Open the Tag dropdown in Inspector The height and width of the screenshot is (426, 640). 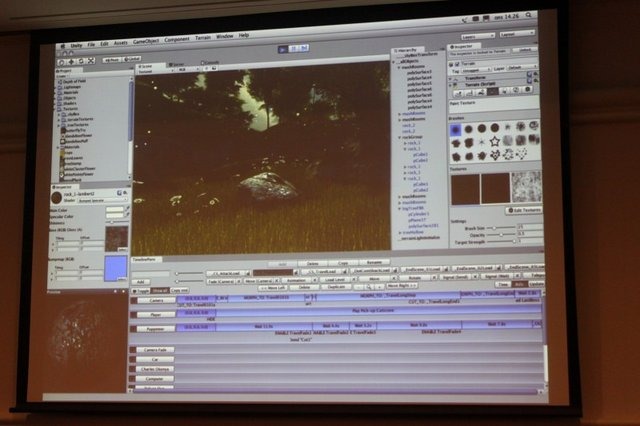click(477, 70)
